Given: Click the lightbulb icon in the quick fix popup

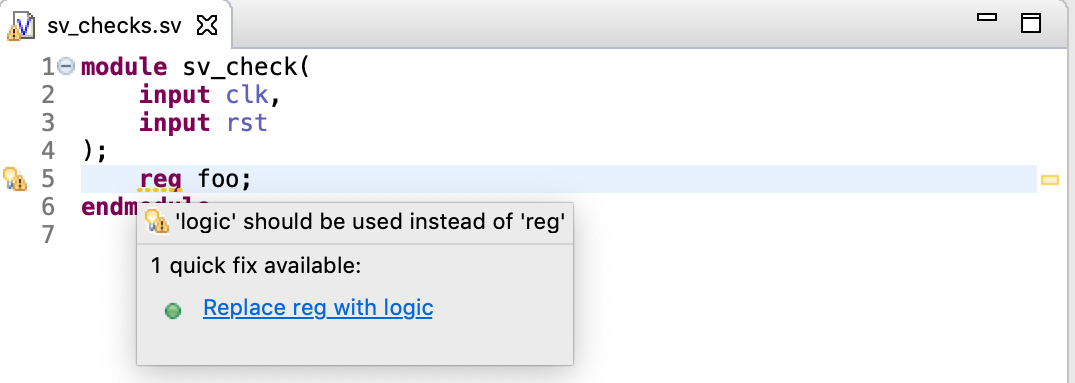Looking at the screenshot, I should 158,222.
